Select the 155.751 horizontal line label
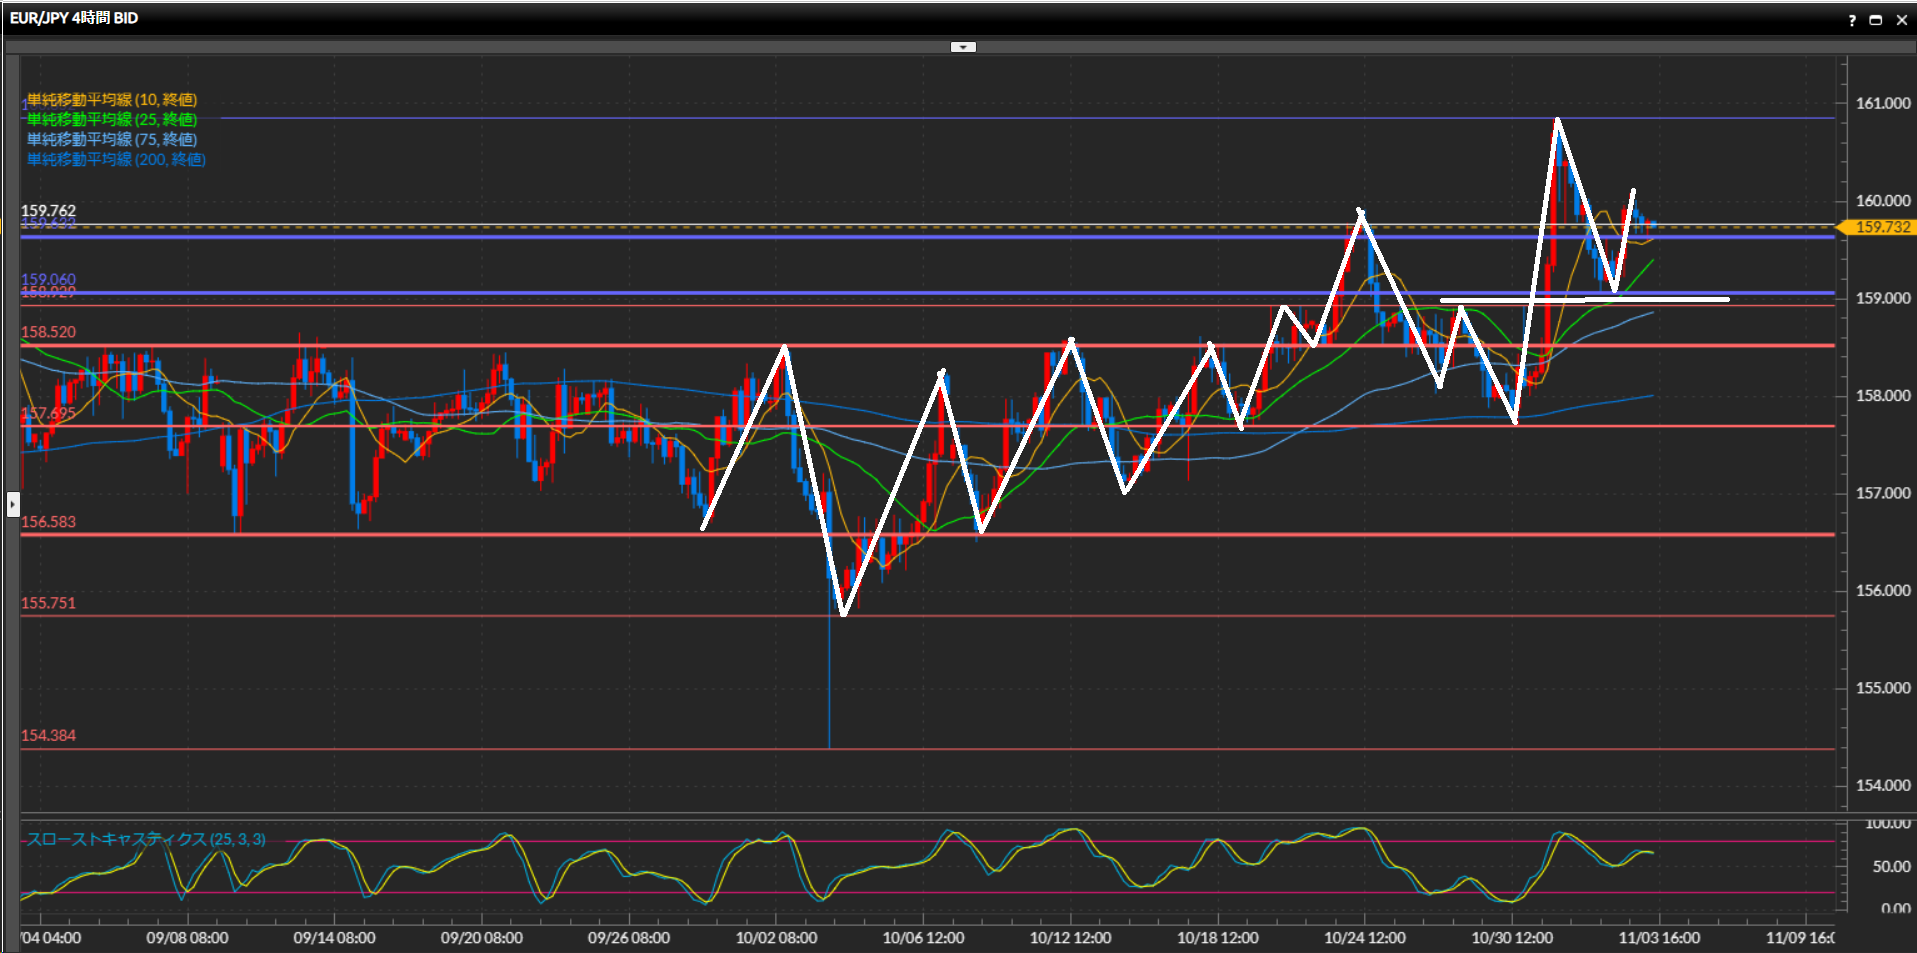Image resolution: width=1917 pixels, height=953 pixels. (48, 603)
